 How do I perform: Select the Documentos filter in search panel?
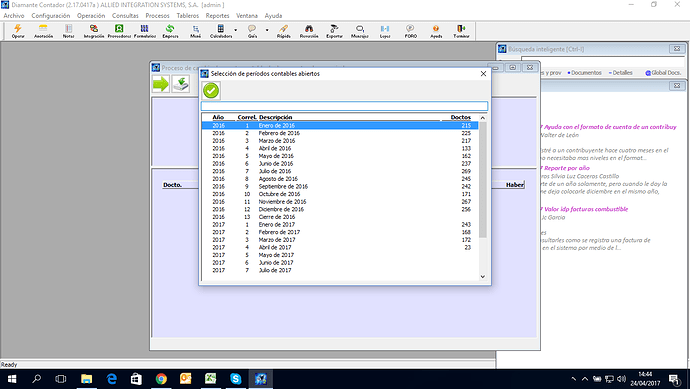pos(584,73)
